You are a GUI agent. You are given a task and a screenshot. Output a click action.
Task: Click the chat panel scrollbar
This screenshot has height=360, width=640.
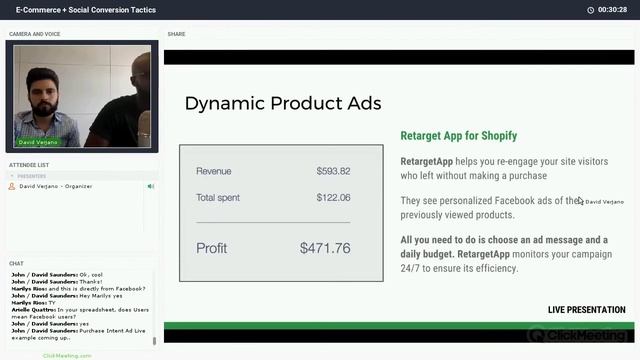(154, 341)
